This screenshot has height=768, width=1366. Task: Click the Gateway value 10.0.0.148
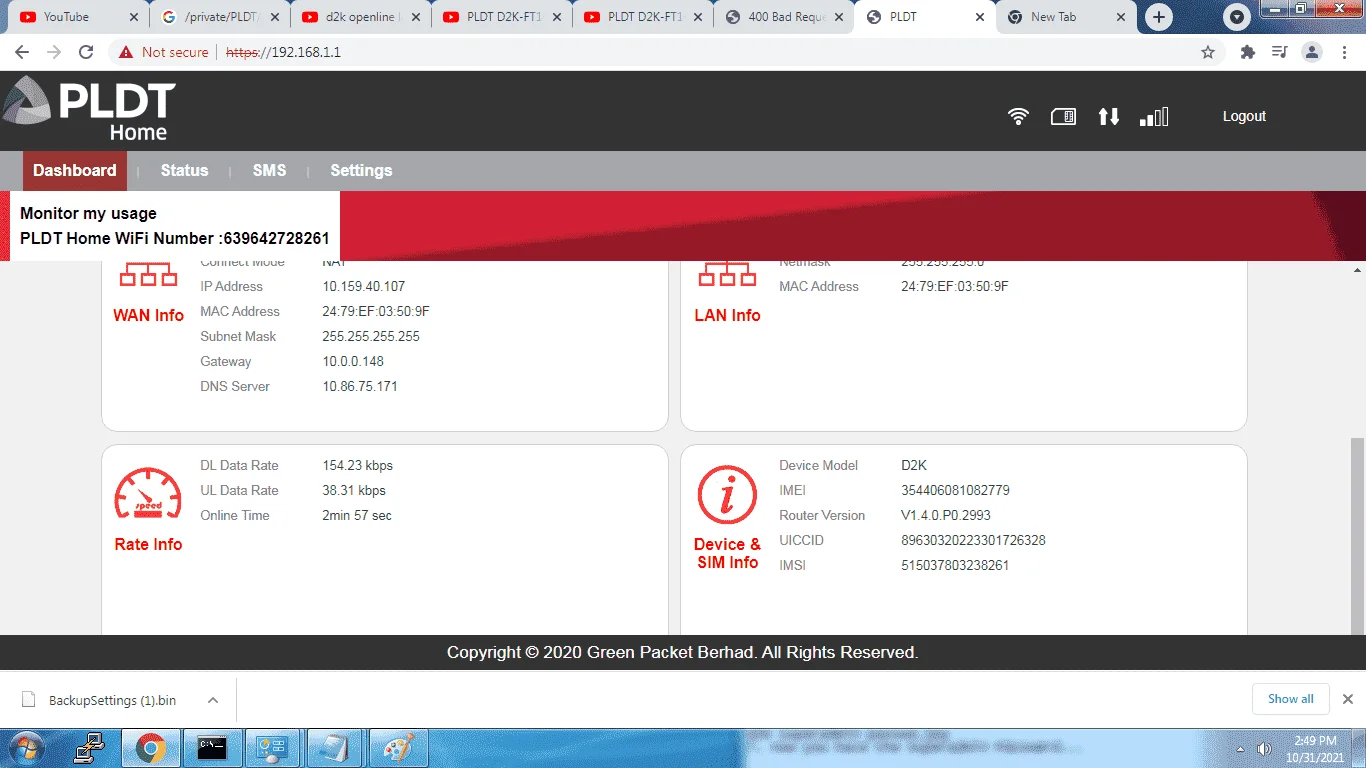click(353, 361)
